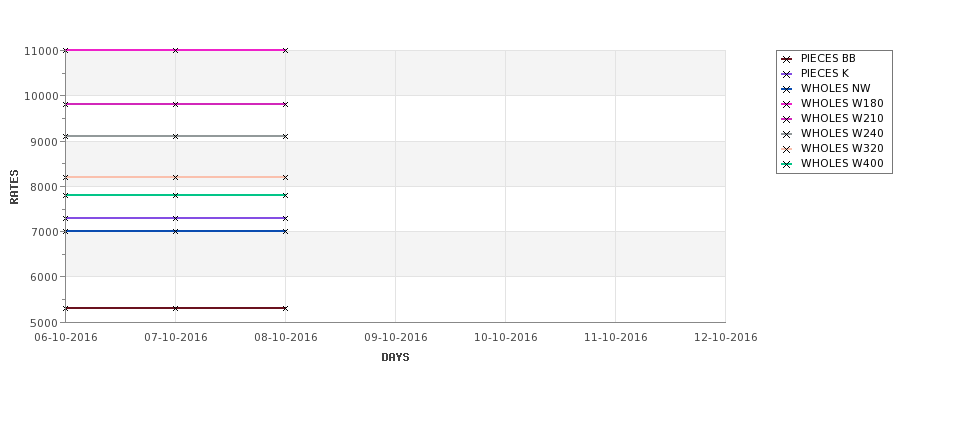Click the 12-10-2016 x-axis date label

click(x=726, y=338)
